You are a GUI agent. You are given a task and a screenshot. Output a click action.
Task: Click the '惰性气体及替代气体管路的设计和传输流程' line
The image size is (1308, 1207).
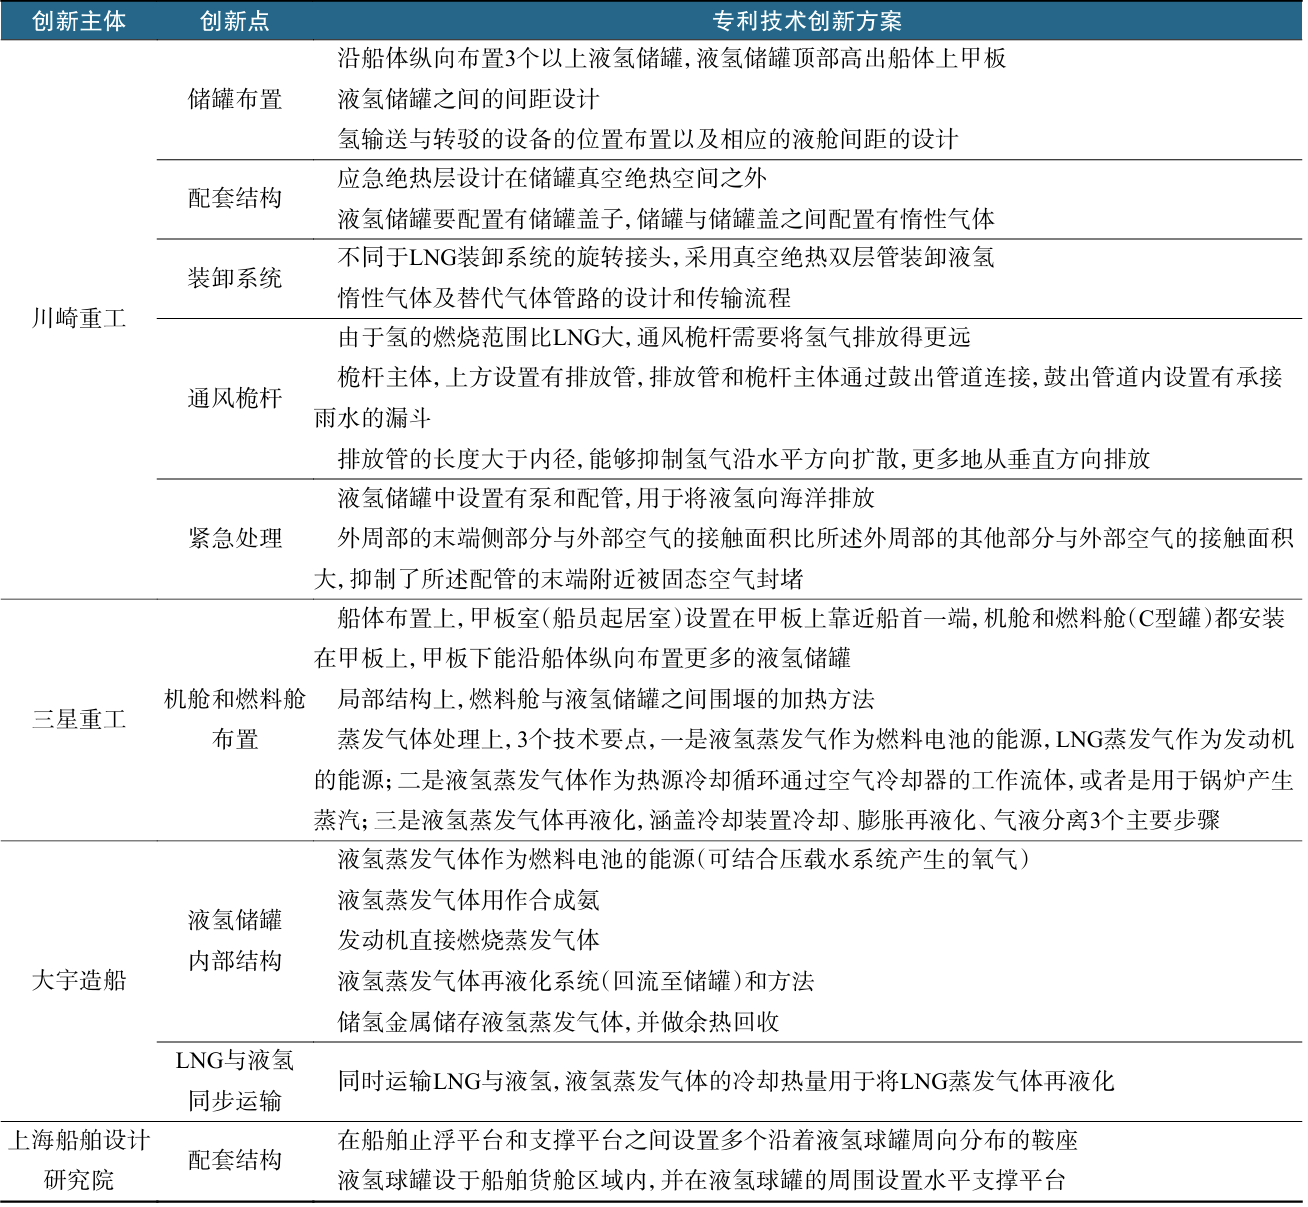pyautogui.click(x=563, y=298)
